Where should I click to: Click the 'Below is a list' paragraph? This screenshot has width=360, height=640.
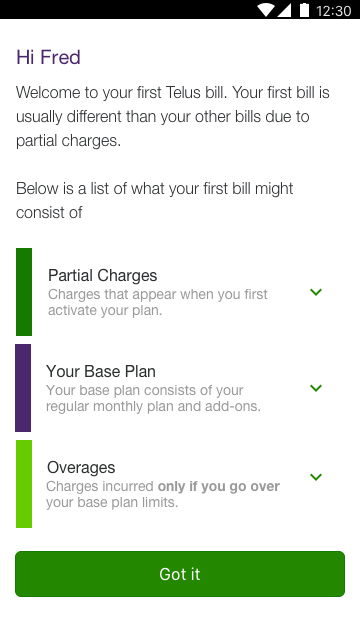pos(154,200)
